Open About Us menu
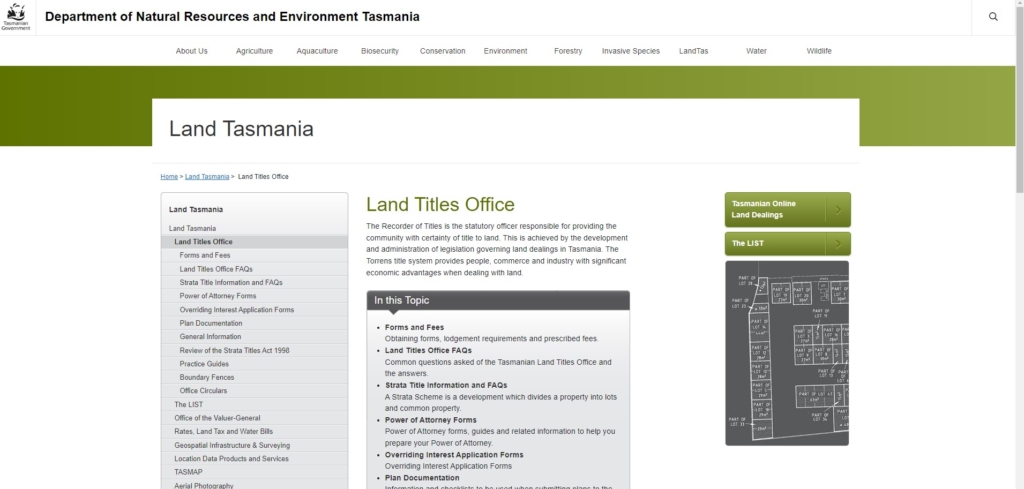The image size is (1024, 489). click(191, 51)
